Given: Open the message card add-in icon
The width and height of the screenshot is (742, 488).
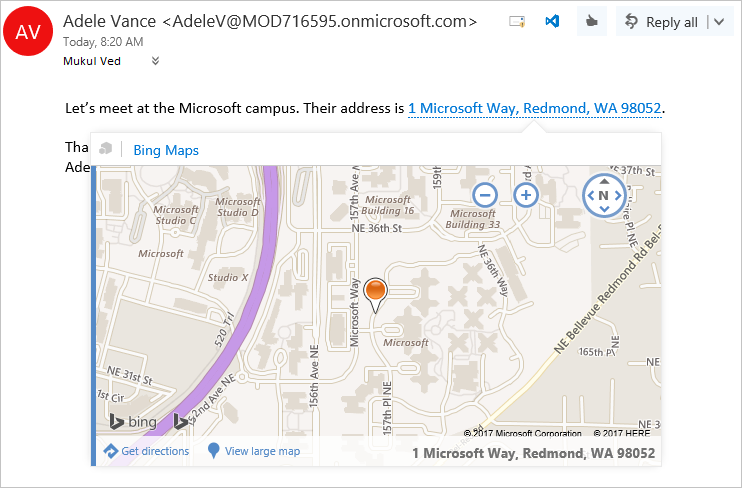Looking at the screenshot, I should pos(517,21).
